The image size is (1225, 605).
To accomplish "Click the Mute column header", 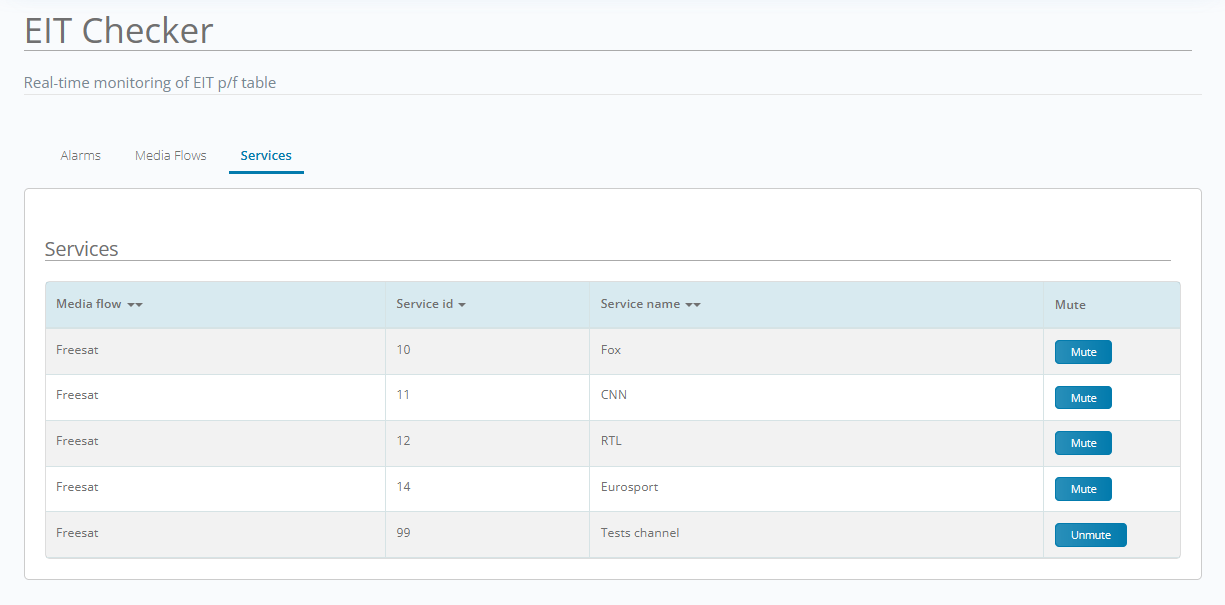I will 1070,305.
